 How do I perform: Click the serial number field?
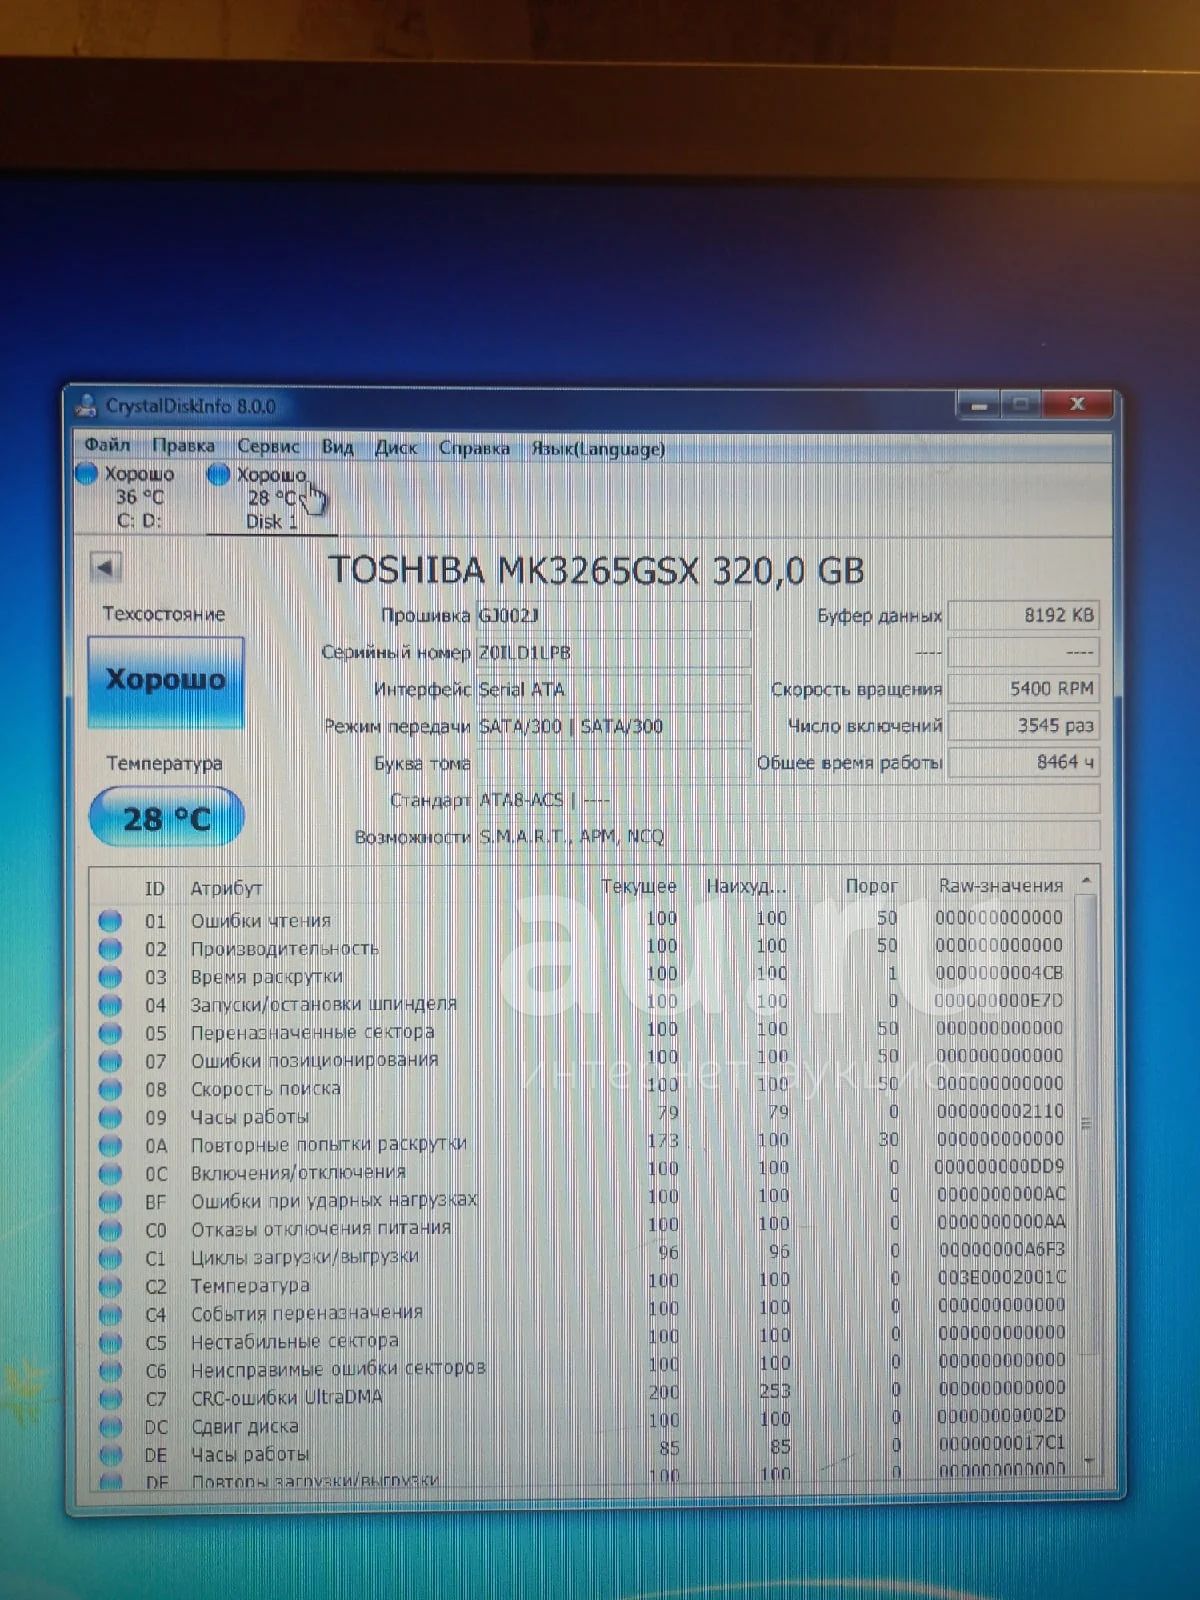click(613, 653)
